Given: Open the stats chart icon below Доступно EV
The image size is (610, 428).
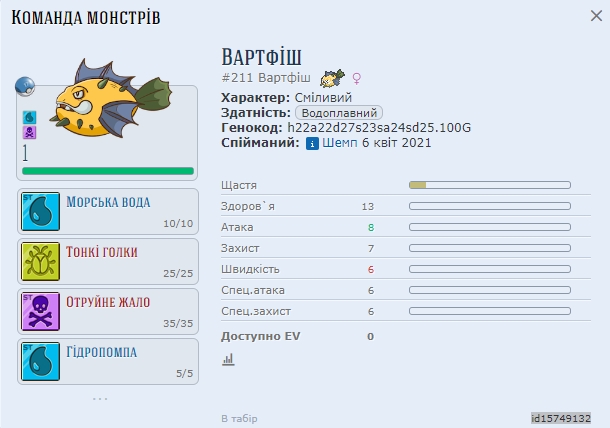Looking at the screenshot, I should [x=228, y=359].
